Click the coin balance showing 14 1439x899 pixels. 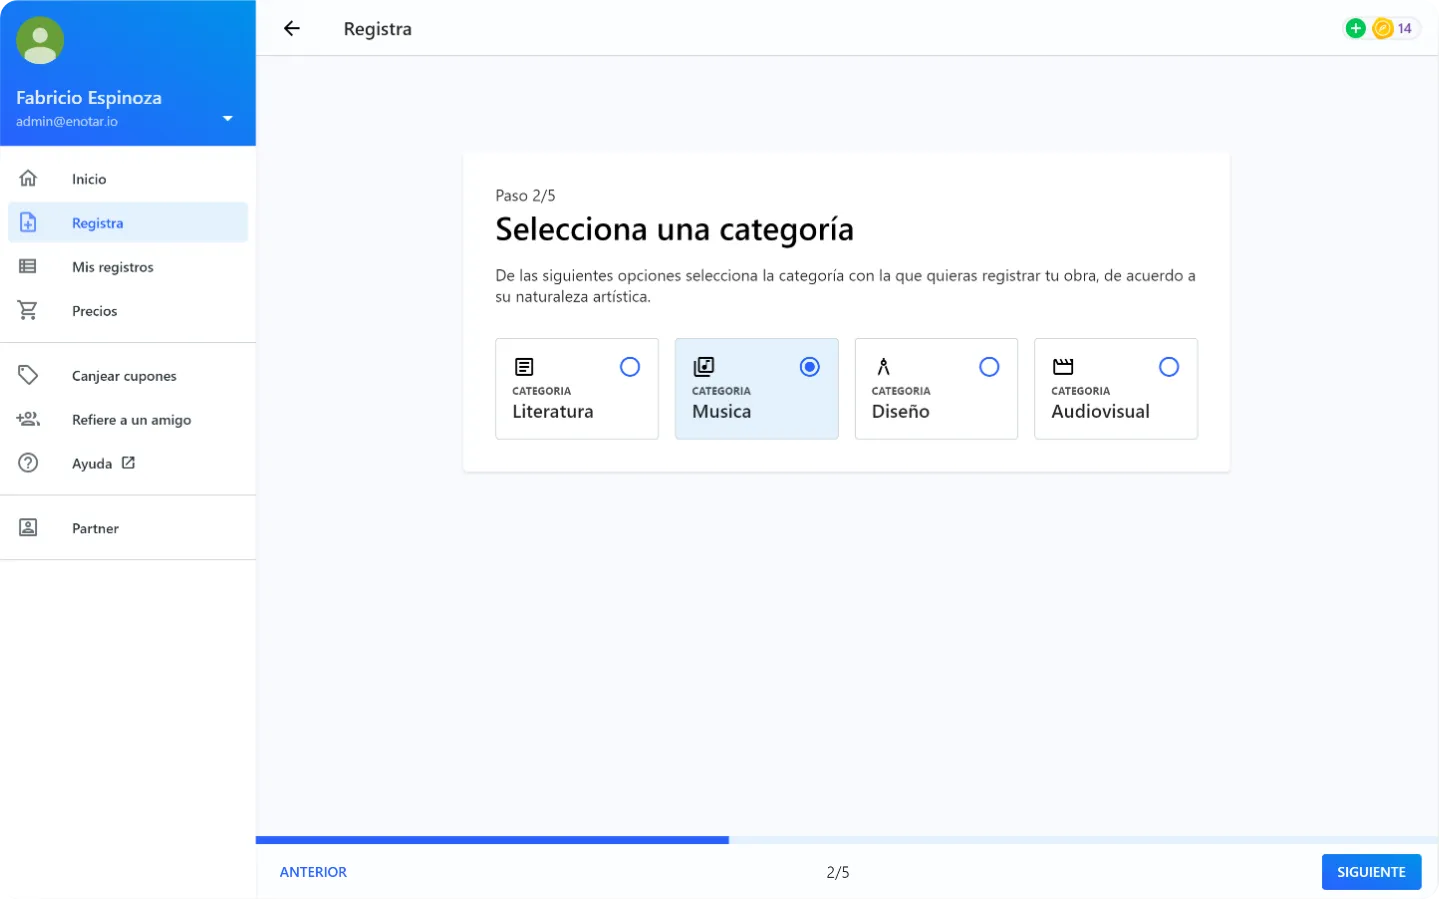1392,28
